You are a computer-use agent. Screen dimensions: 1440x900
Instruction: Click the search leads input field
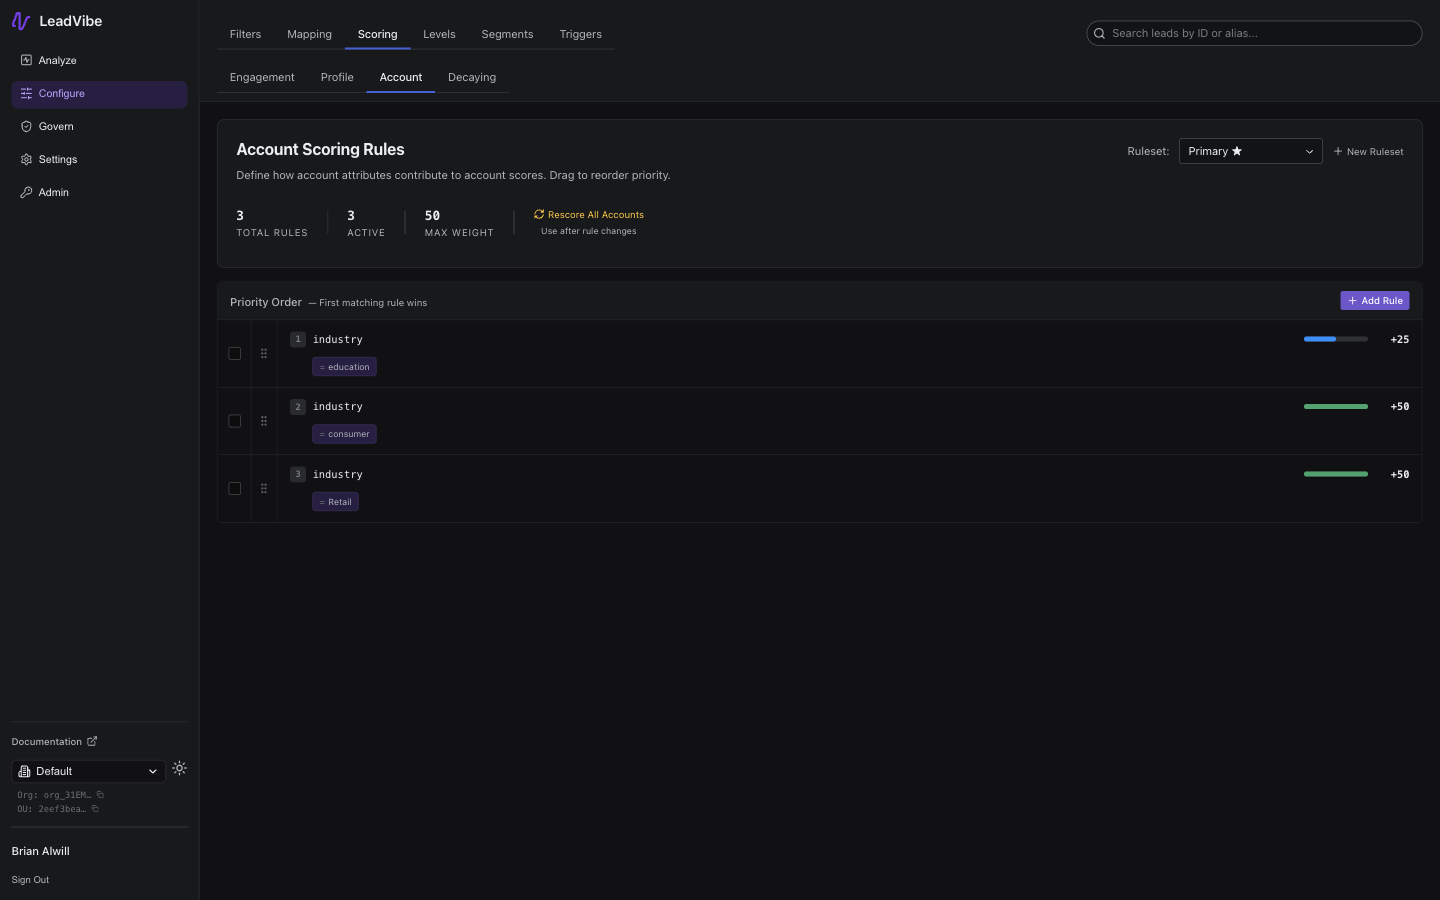(1253, 33)
